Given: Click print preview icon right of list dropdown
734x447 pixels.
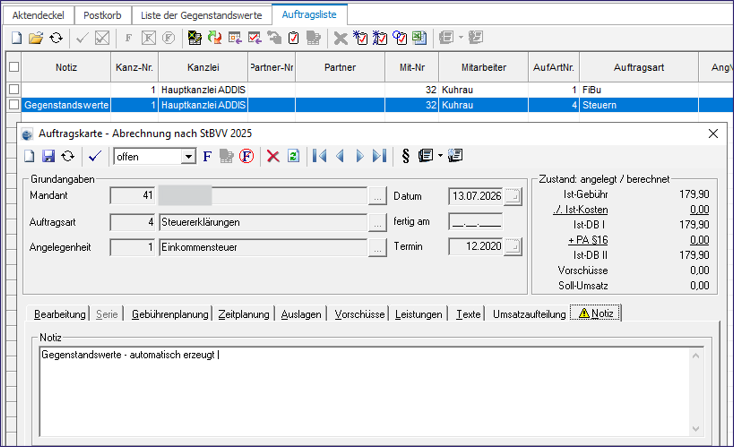Looking at the screenshot, I should 455,155.
